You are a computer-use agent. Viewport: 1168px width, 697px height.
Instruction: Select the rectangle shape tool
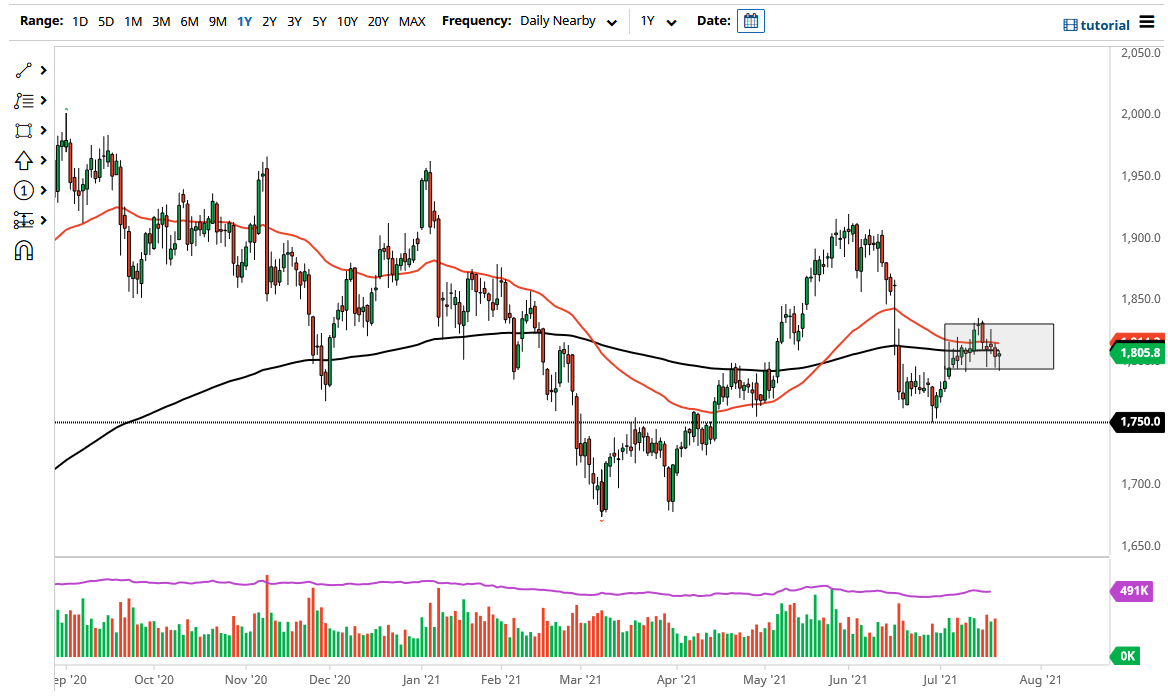[x=24, y=130]
